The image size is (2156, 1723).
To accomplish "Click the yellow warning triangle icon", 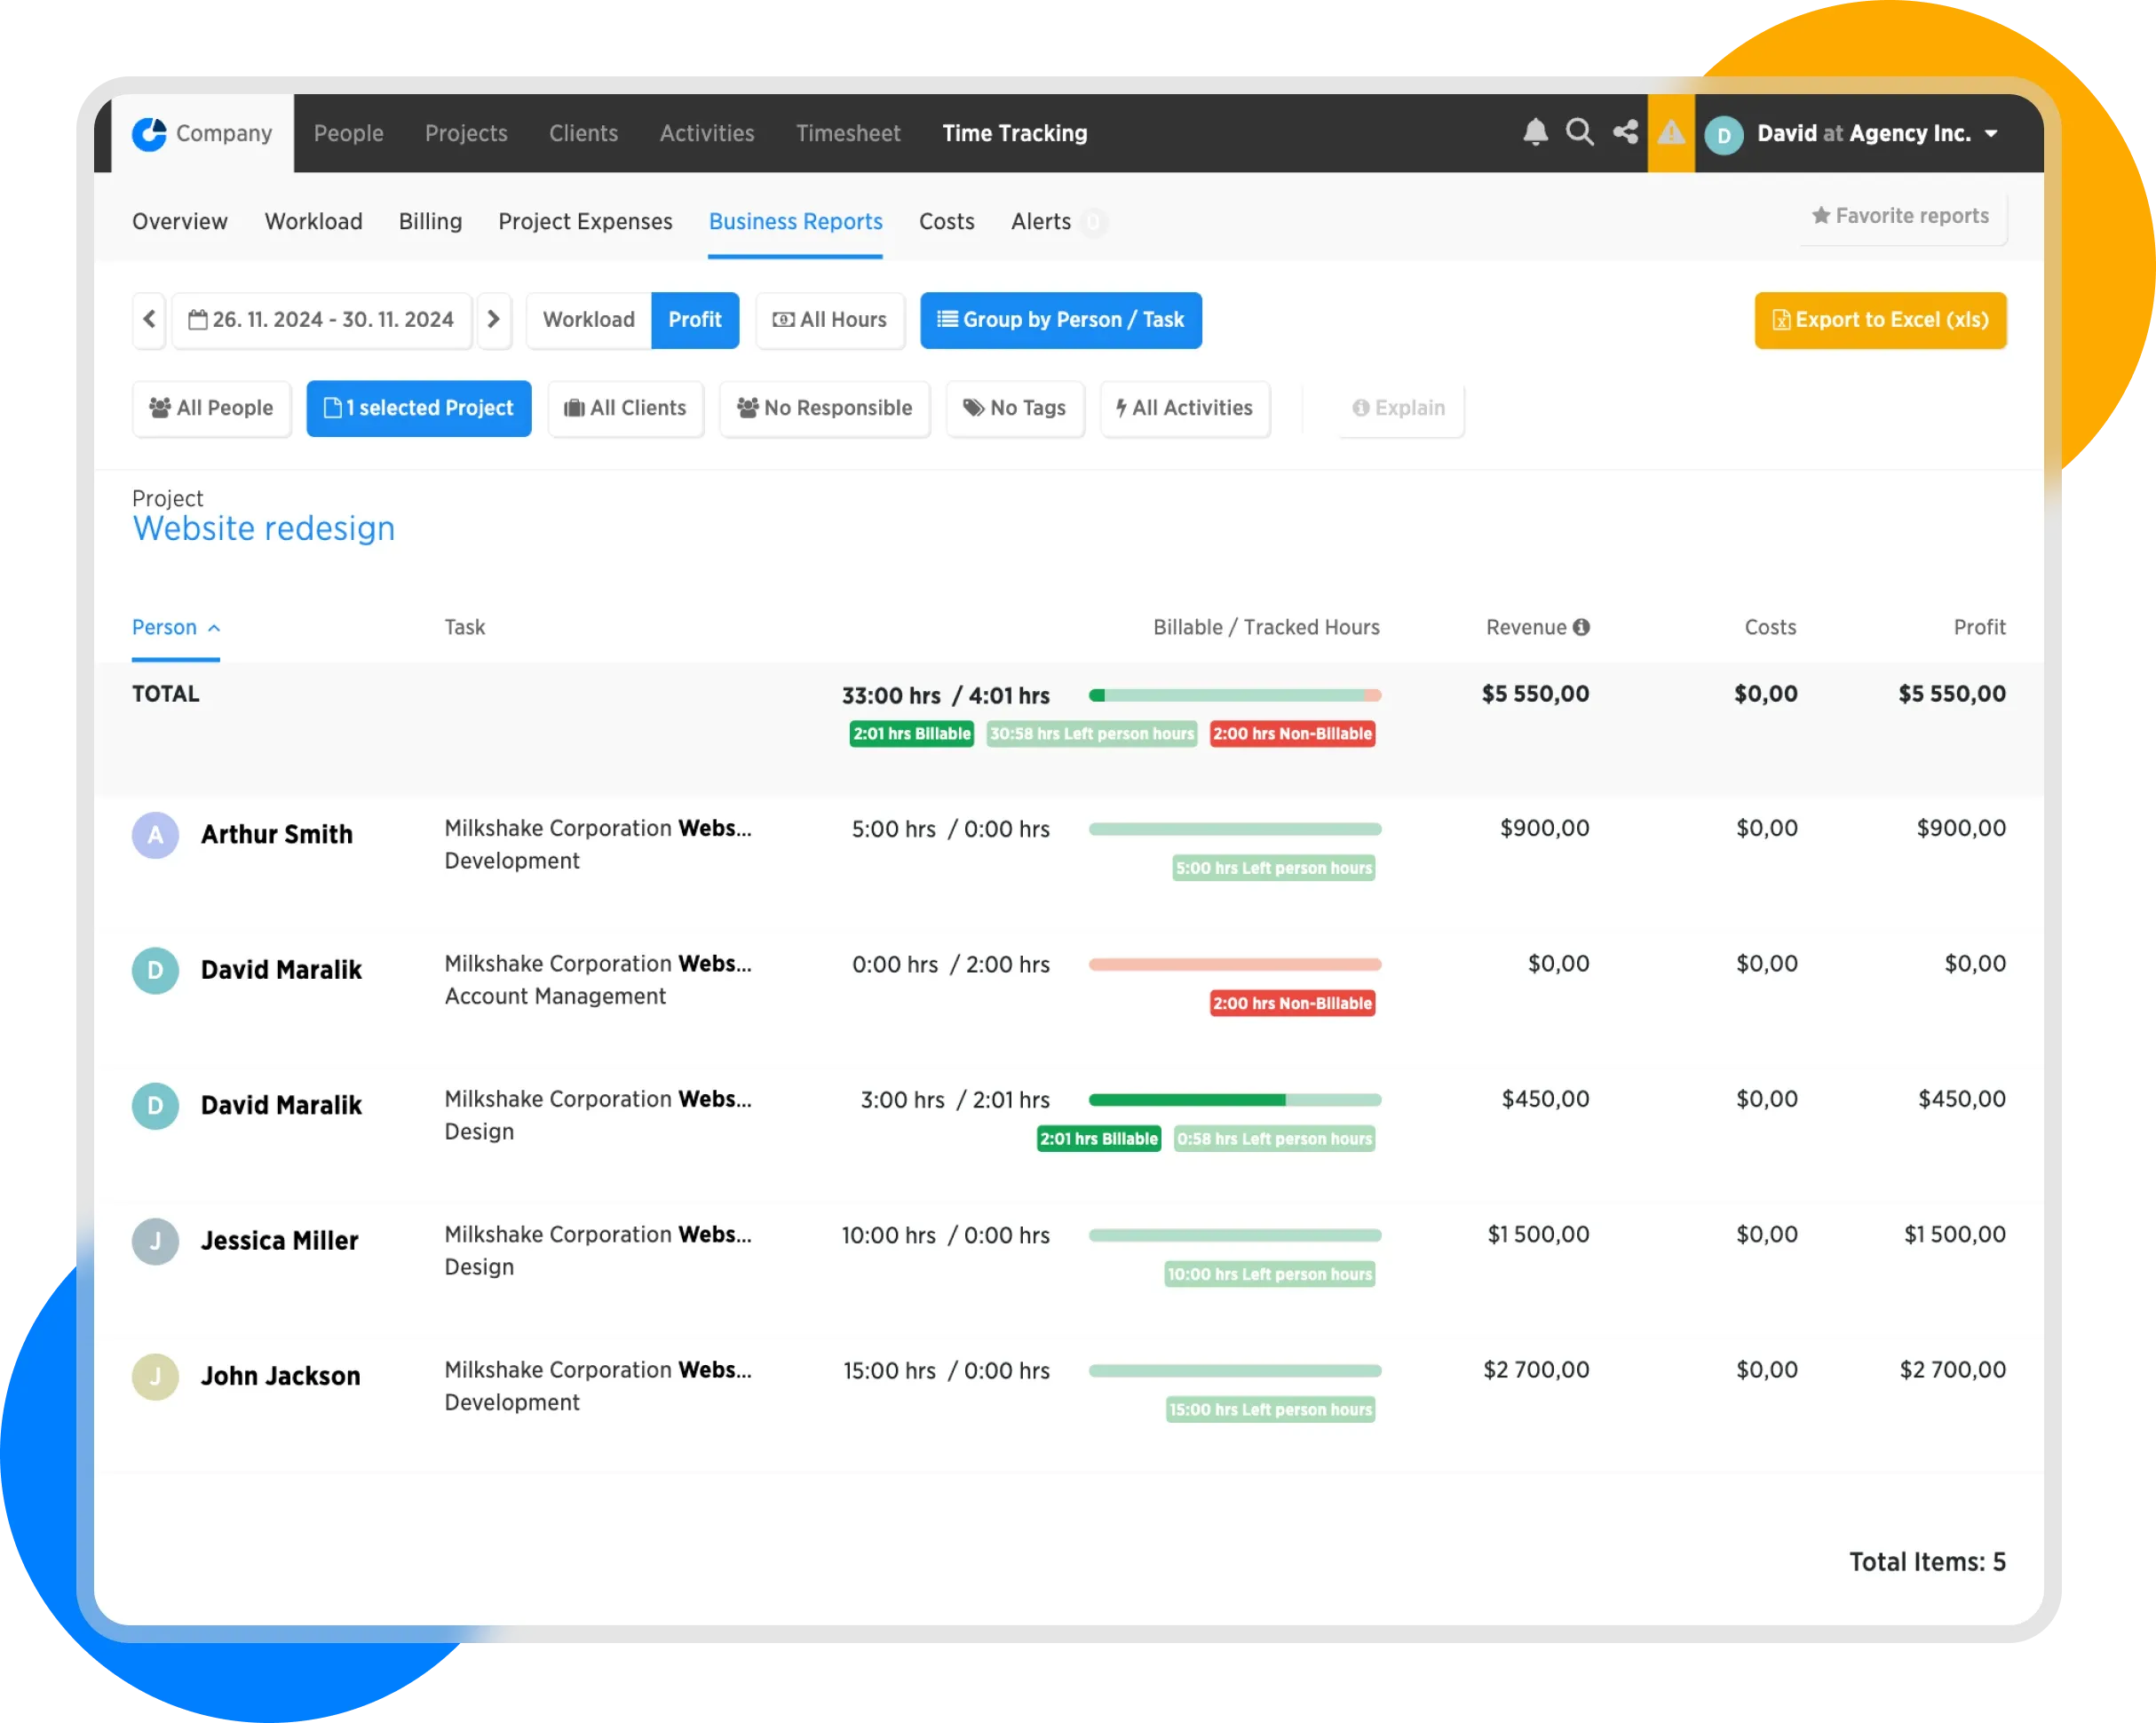I will 1670,132.
